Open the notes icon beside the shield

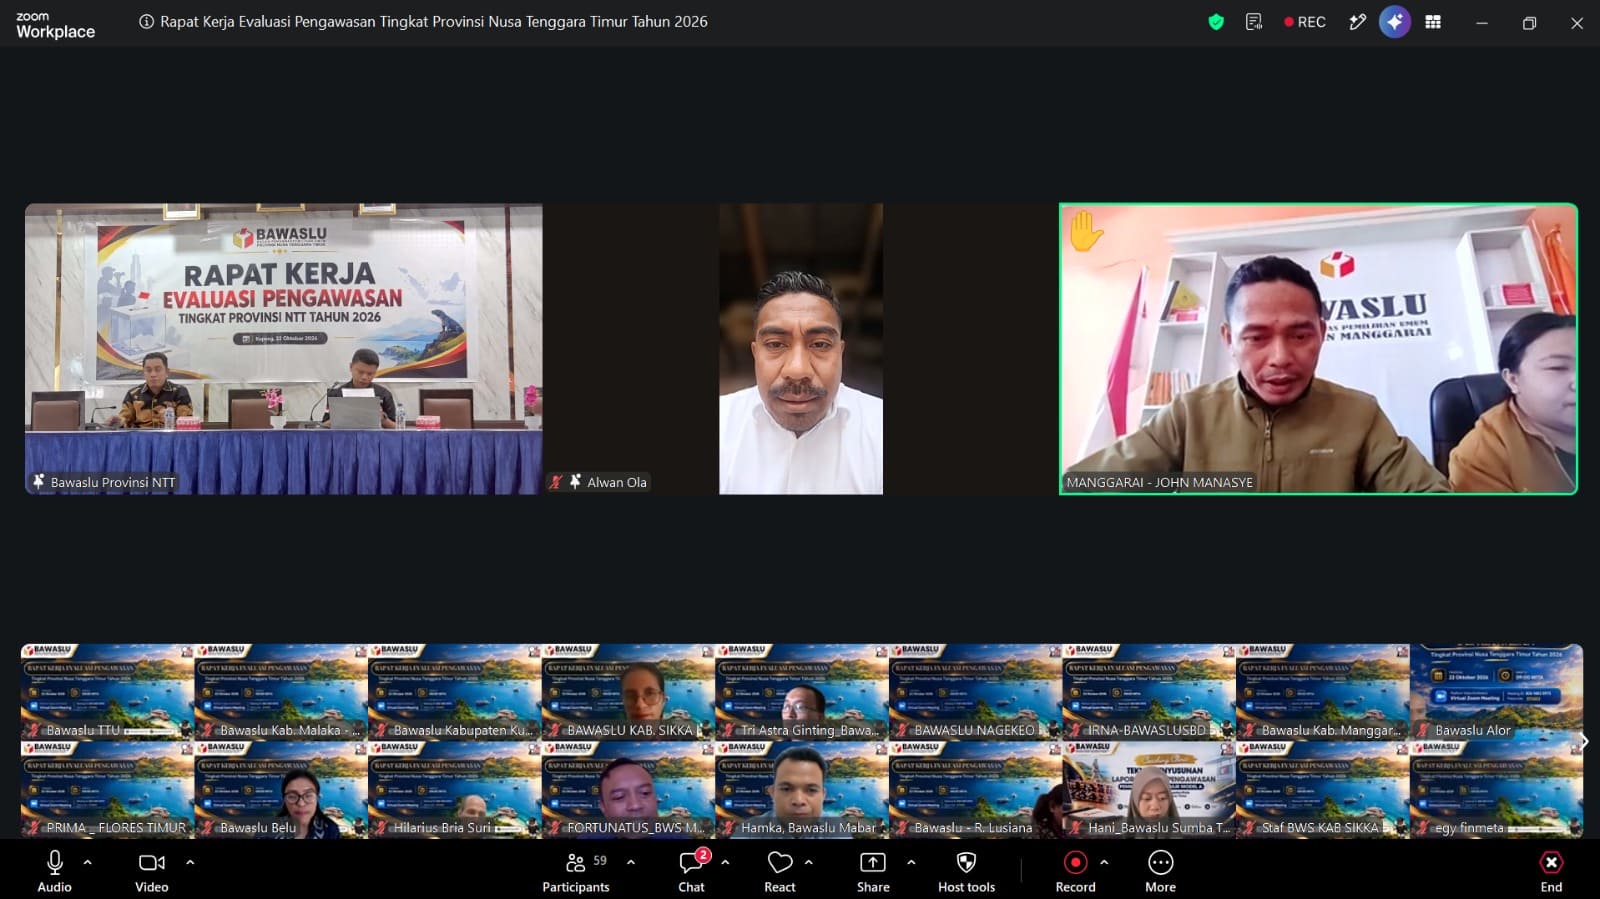(x=1254, y=22)
